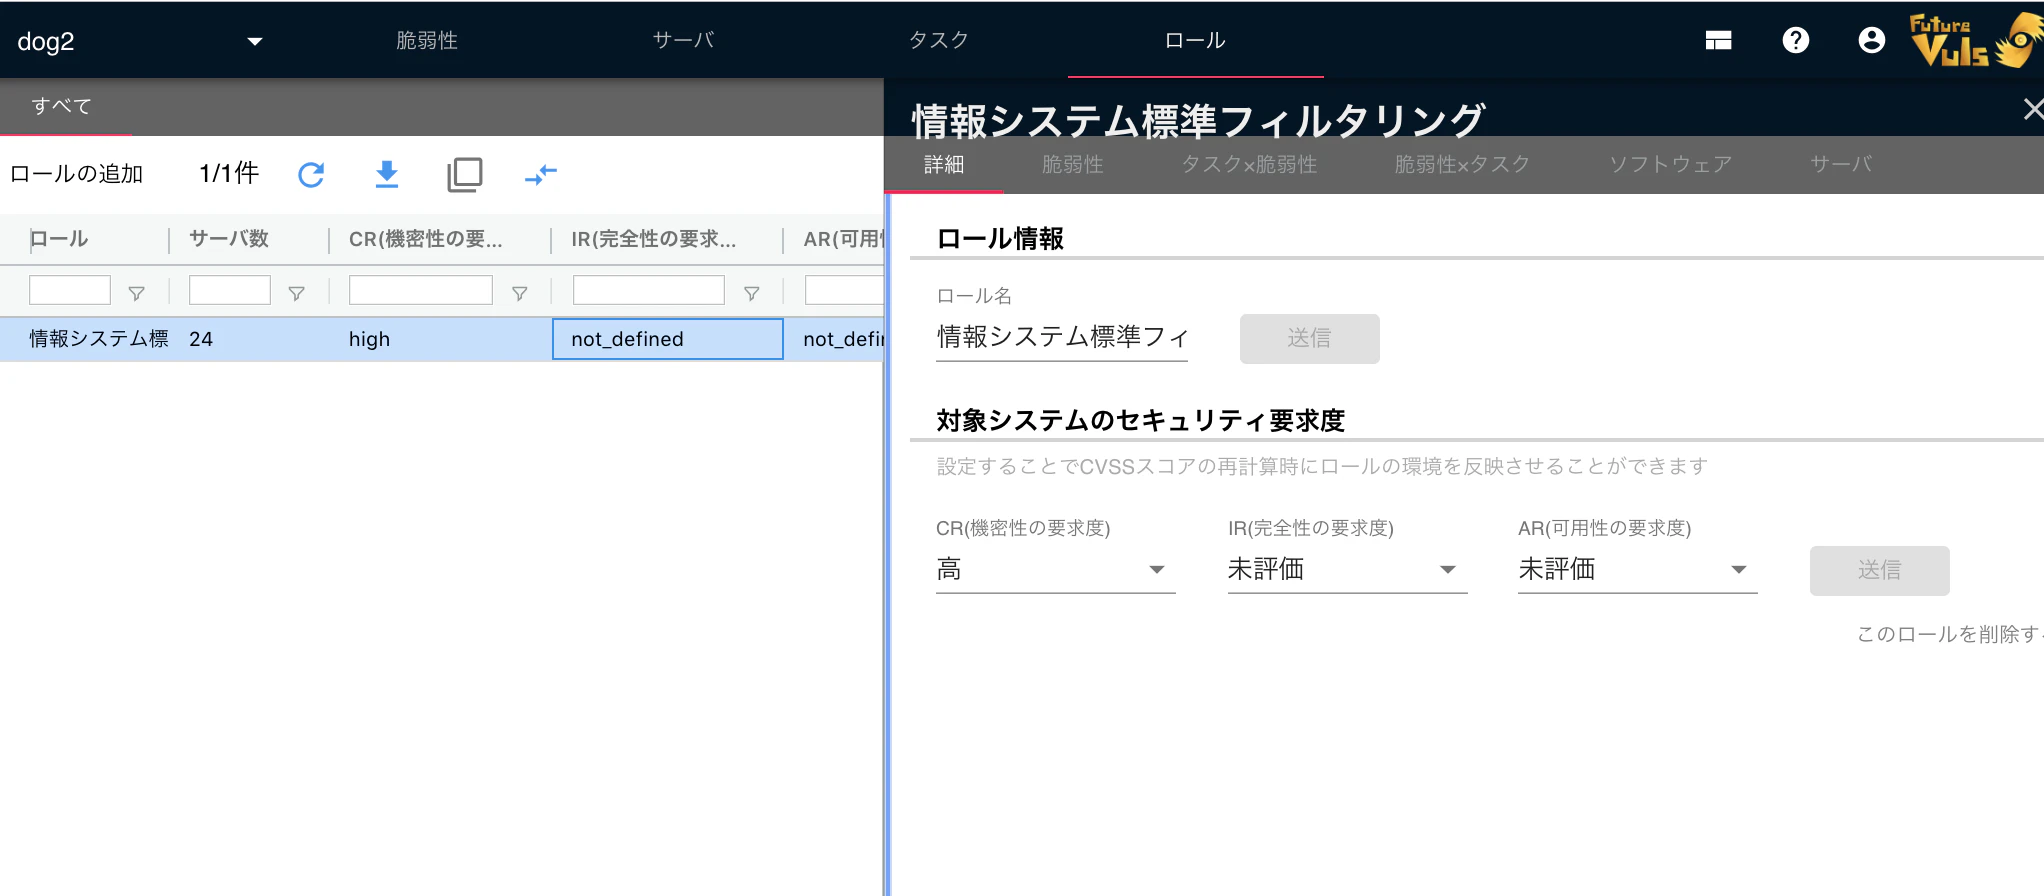The image size is (2044, 896).
Task: Open the user account icon
Action: pyautogui.click(x=1872, y=40)
